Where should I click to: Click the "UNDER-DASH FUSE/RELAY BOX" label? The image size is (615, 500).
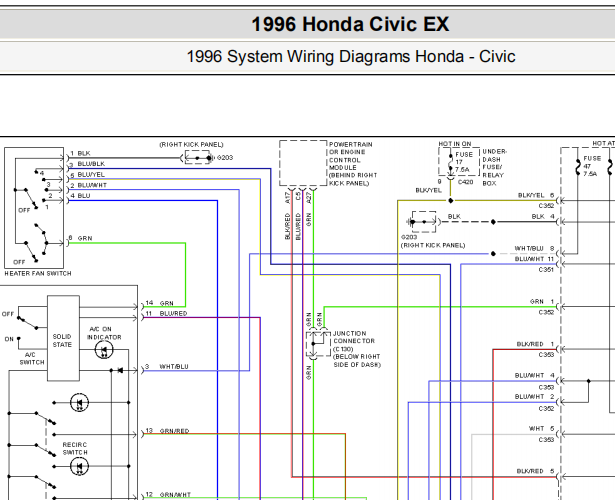click(494, 167)
